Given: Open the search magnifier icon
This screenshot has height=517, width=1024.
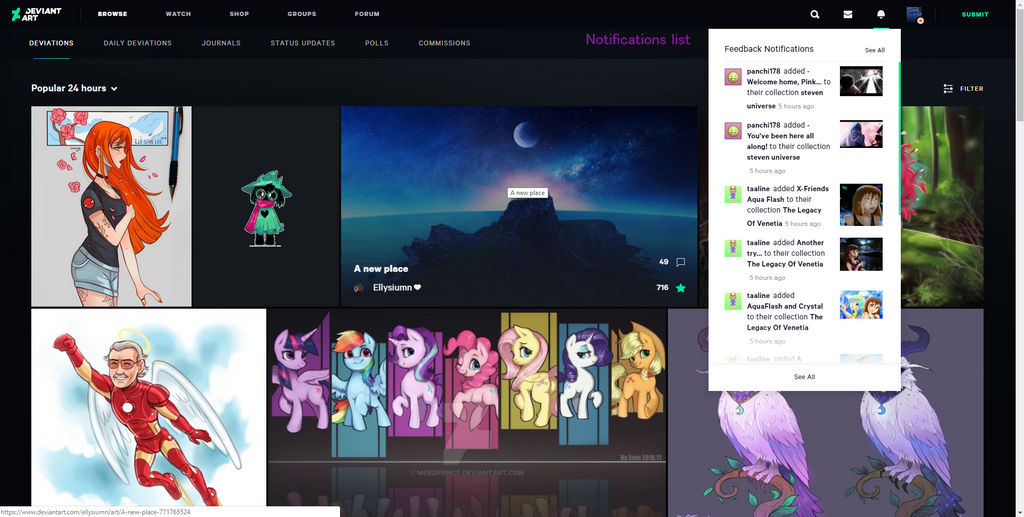Looking at the screenshot, I should click(x=815, y=14).
